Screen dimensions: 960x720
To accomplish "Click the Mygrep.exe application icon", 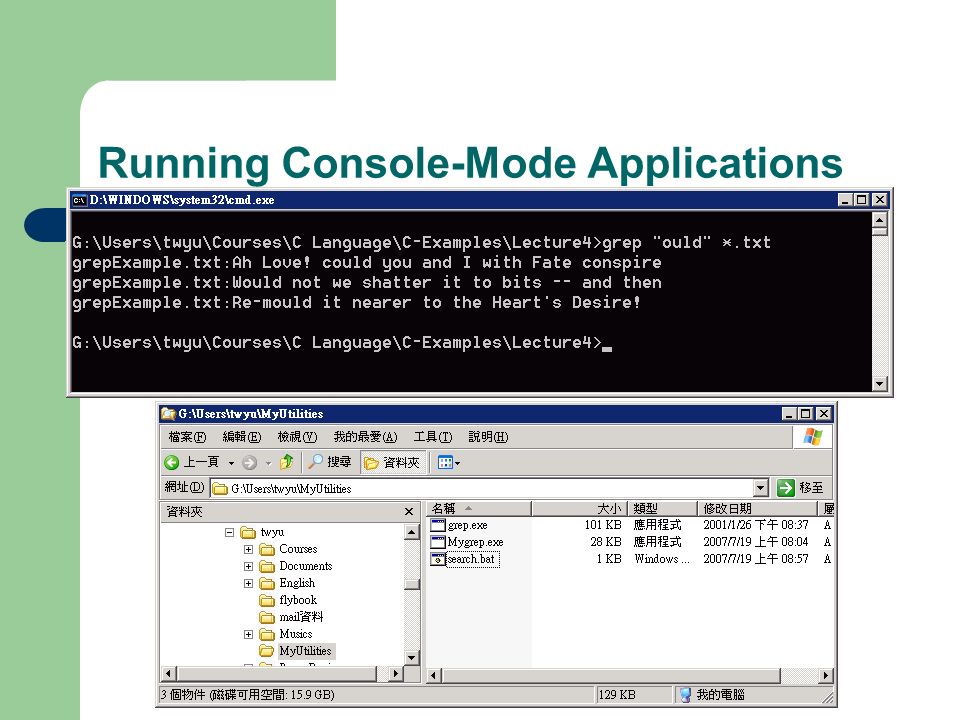I will pyautogui.click(x=438, y=542).
